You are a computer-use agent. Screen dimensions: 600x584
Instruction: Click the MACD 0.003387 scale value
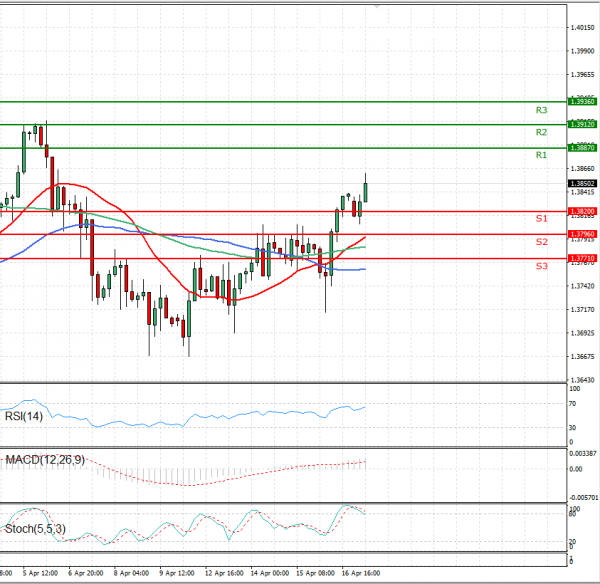(x=583, y=453)
